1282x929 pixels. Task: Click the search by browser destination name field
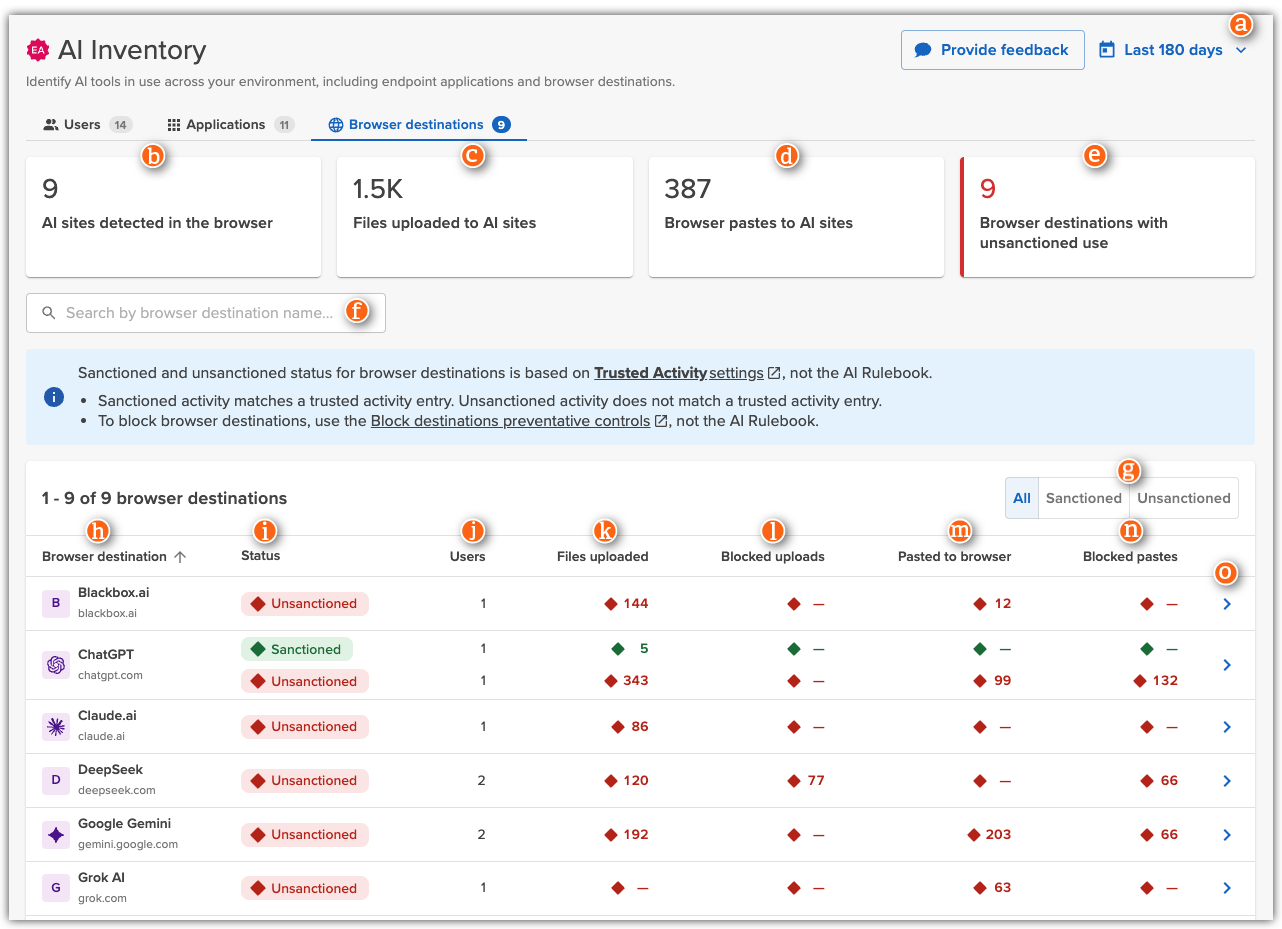pyautogui.click(x=206, y=313)
